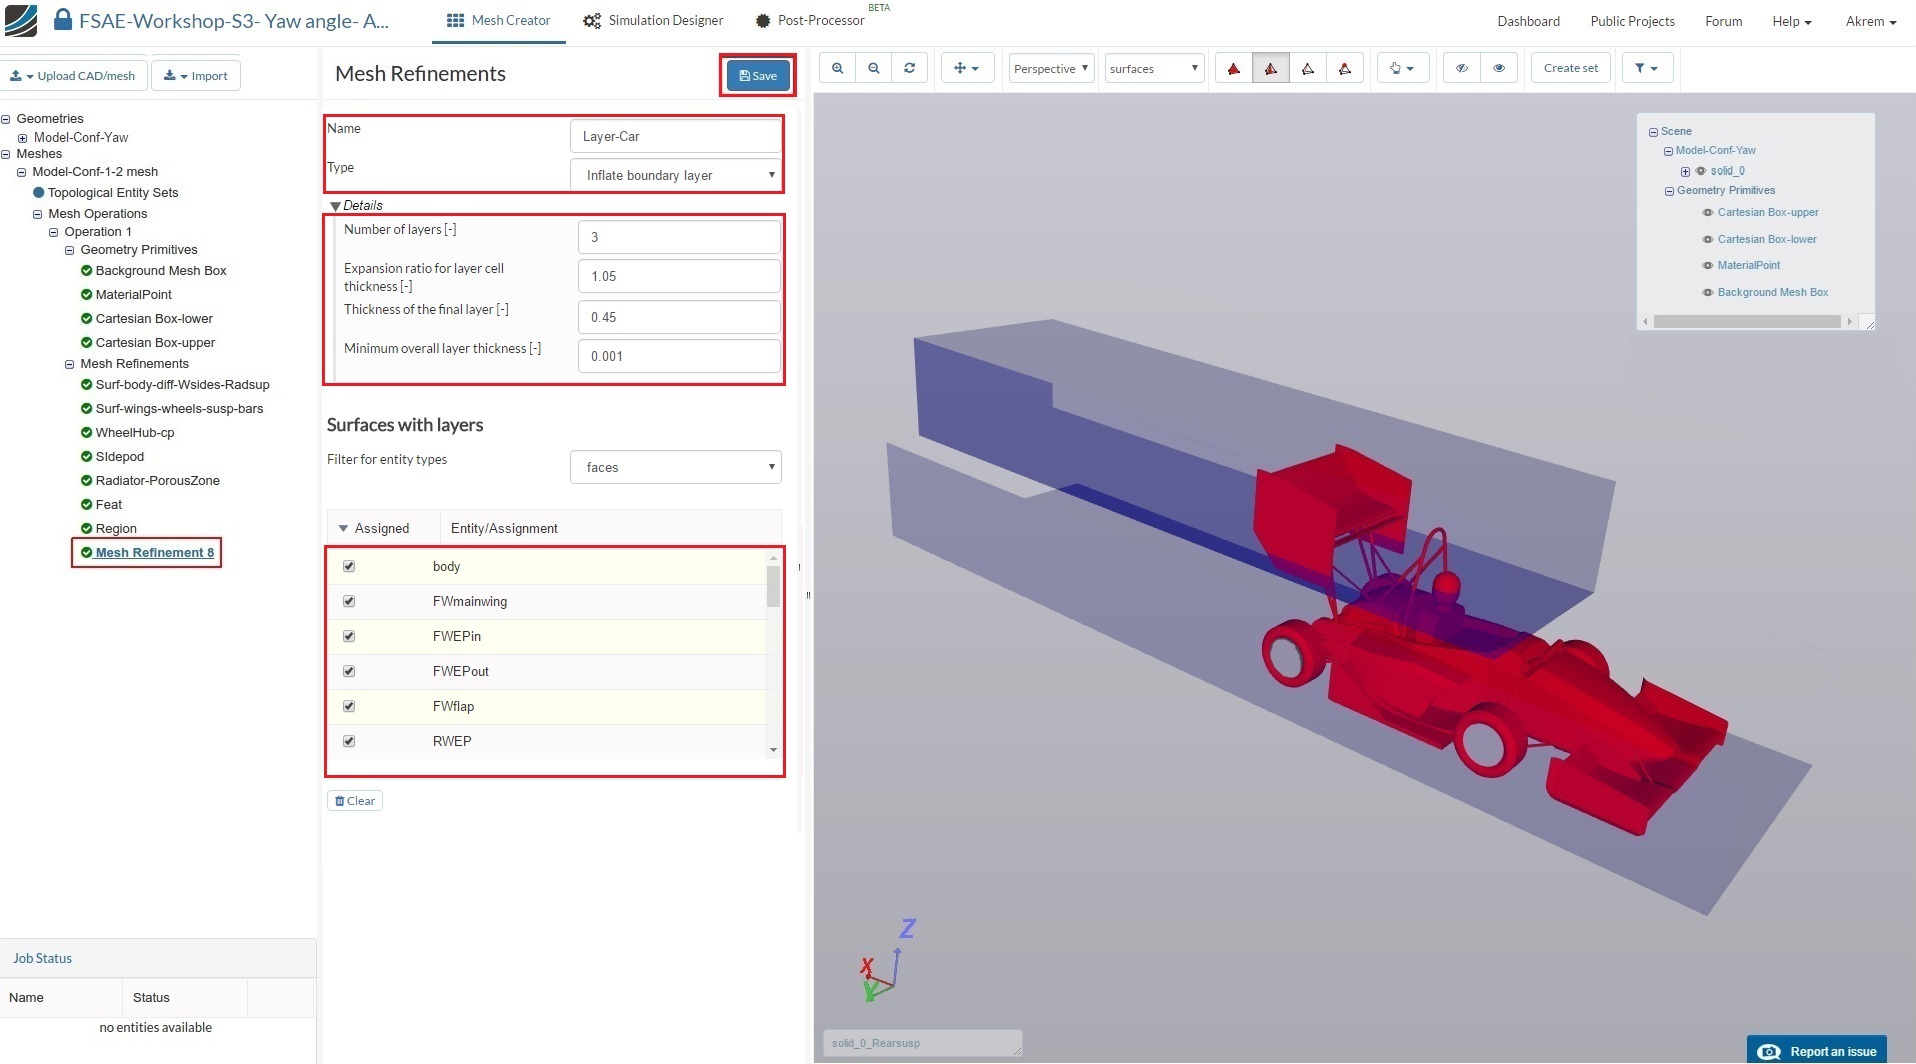
Task: Click the Create set button
Action: click(1570, 68)
